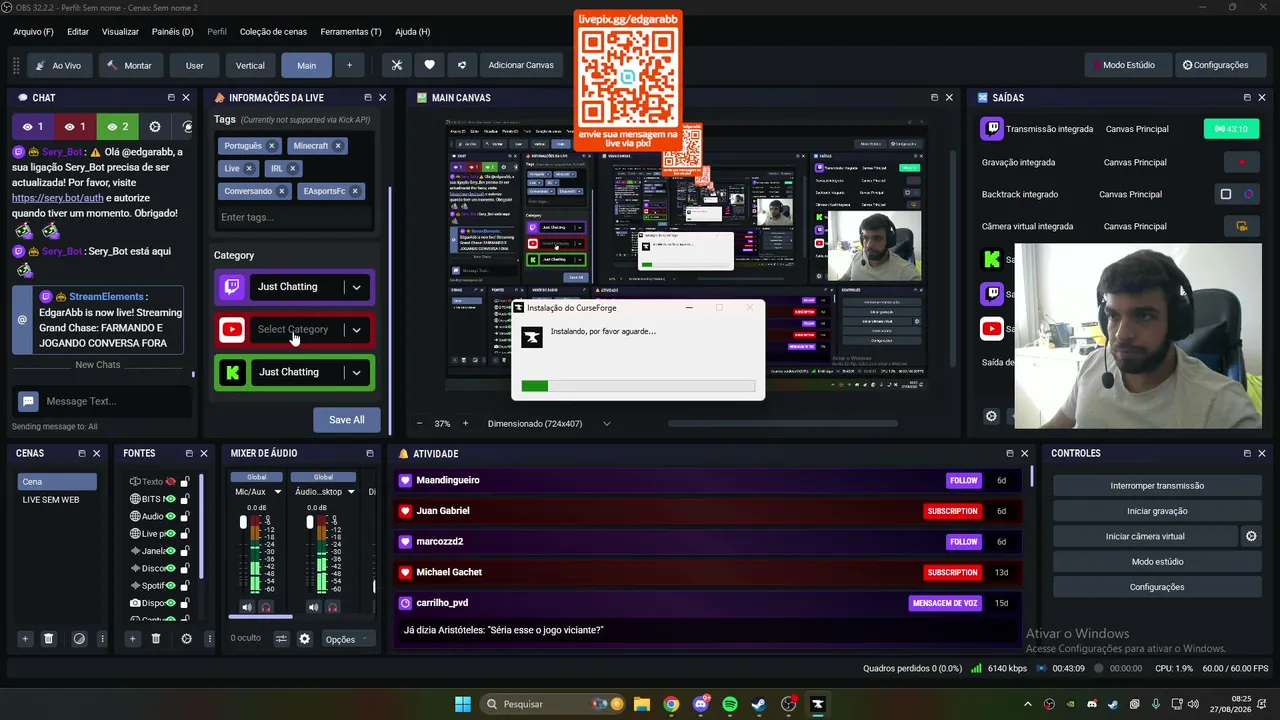Viewport: 1280px width, 720px height.
Task: Remove the EAsportsFc tag
Action: (x=355, y=191)
